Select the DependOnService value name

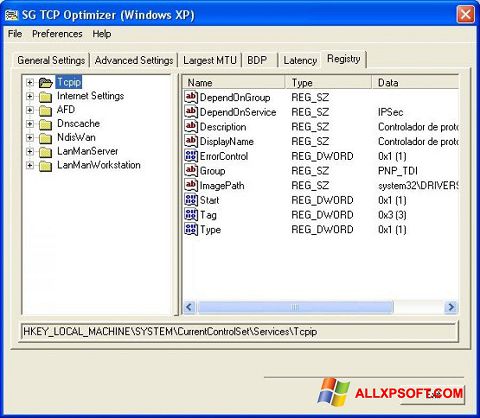click(x=238, y=112)
